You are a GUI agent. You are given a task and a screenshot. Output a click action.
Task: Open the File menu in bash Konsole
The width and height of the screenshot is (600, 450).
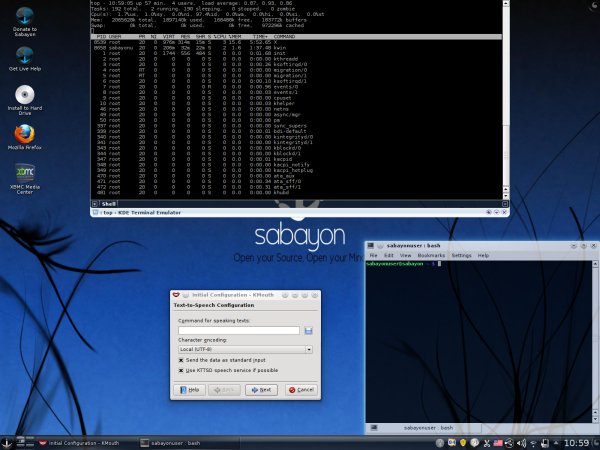pyautogui.click(x=373, y=255)
